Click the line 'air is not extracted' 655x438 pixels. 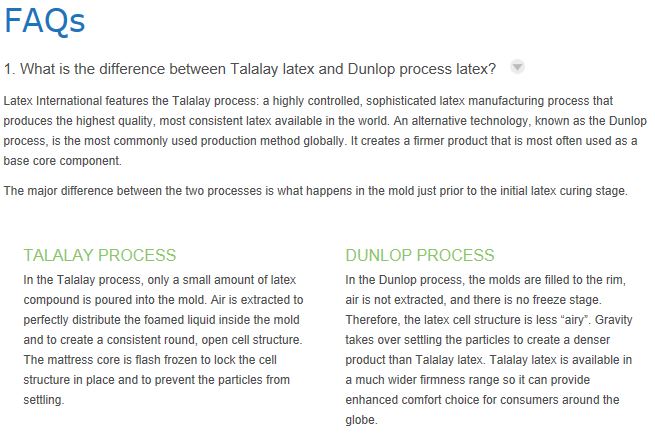coord(473,300)
